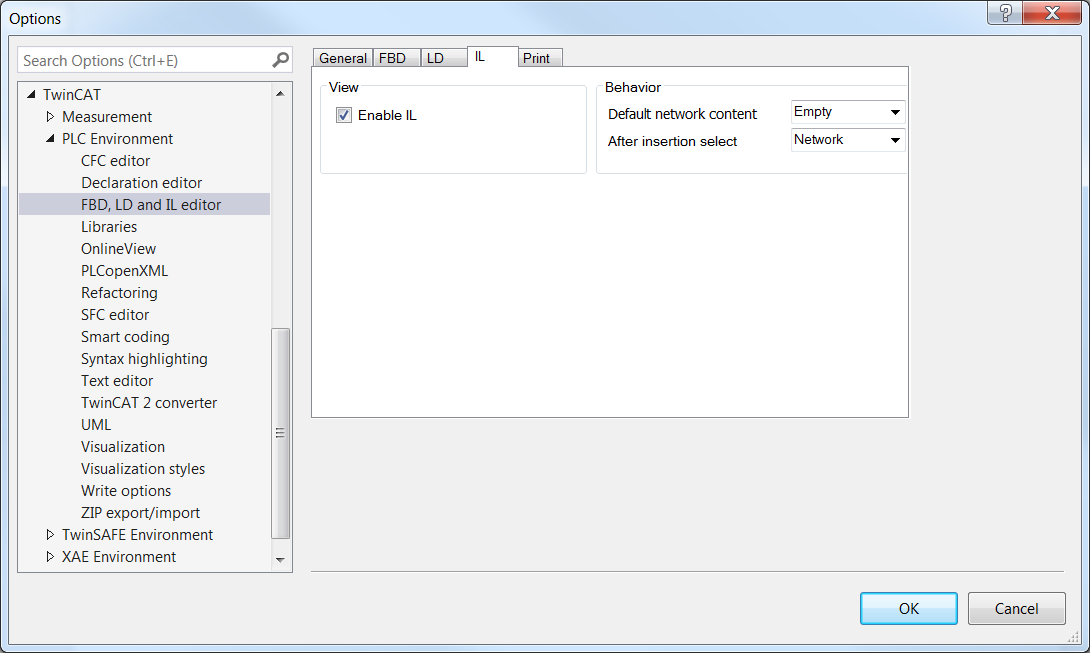Image resolution: width=1090 pixels, height=653 pixels.
Task: Collapse the TwinCAT tree node
Action: (x=31, y=94)
